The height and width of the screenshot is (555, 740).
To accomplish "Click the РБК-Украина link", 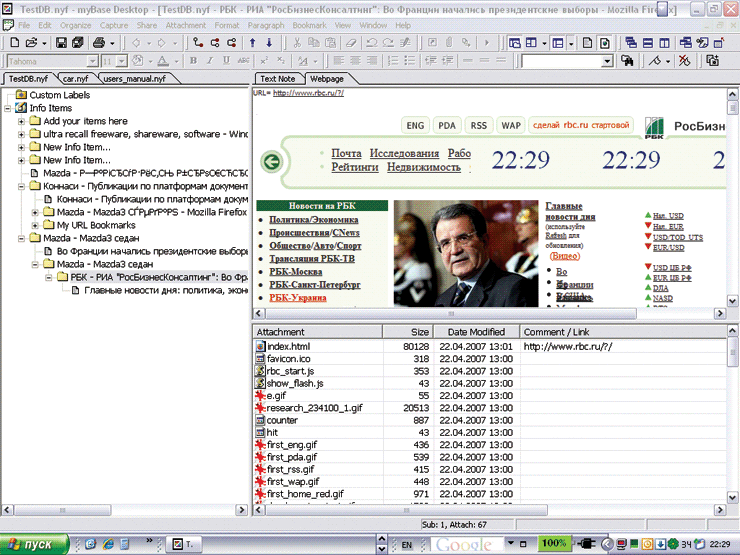I will tap(298, 298).
